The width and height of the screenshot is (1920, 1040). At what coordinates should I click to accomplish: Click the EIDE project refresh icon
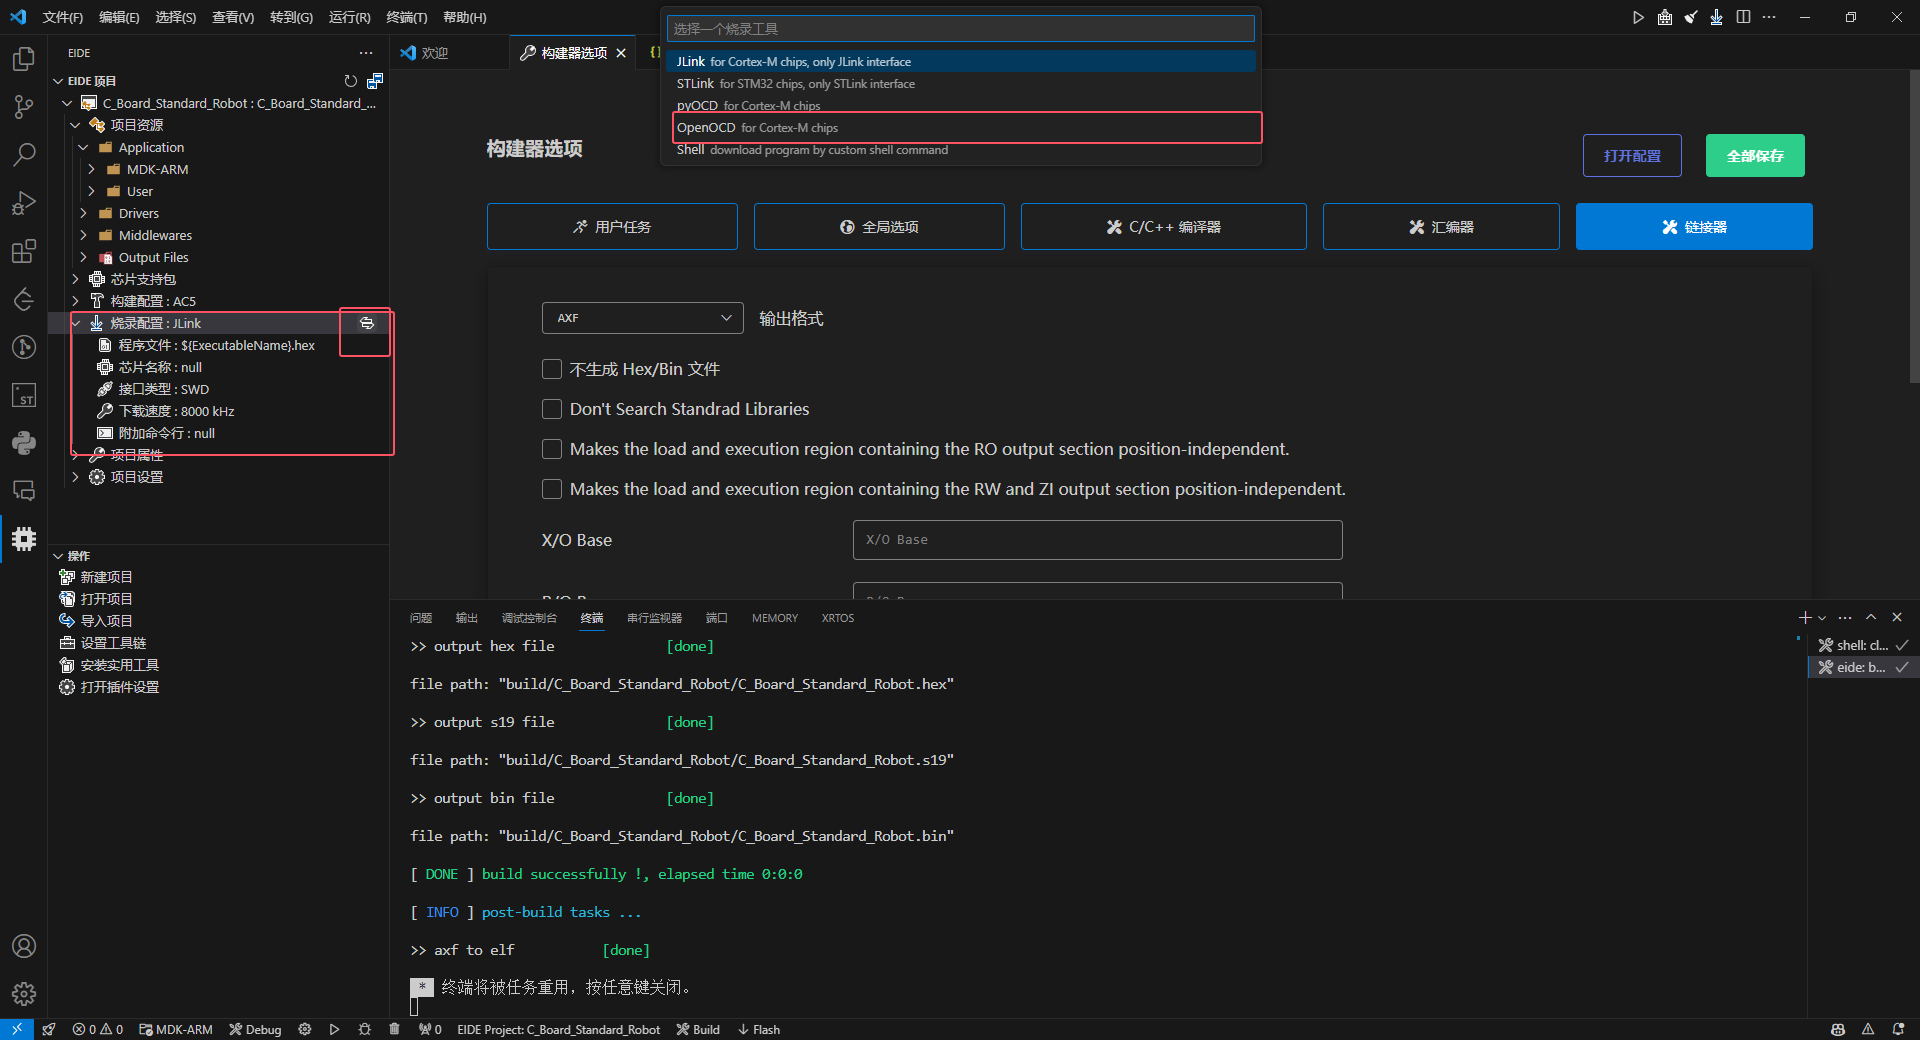coord(350,81)
